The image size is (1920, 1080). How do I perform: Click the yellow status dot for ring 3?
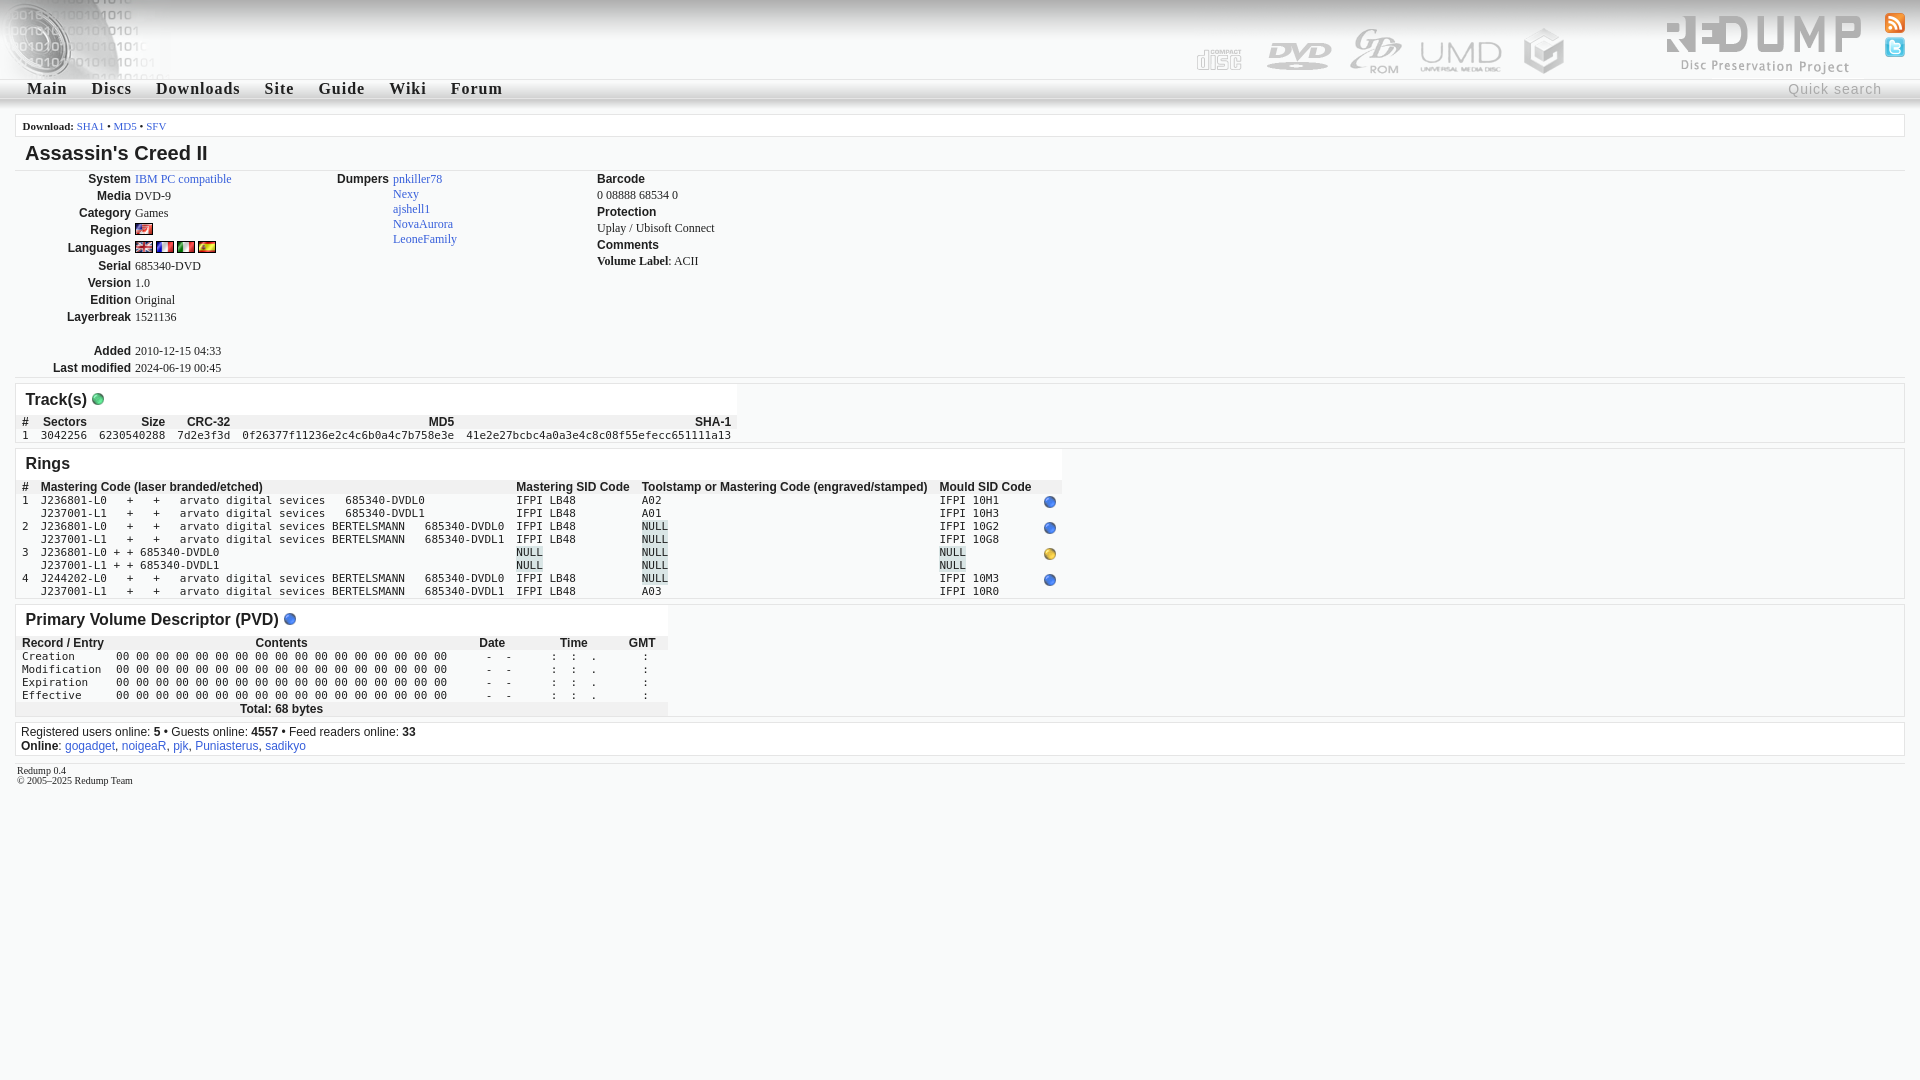pos(1049,554)
